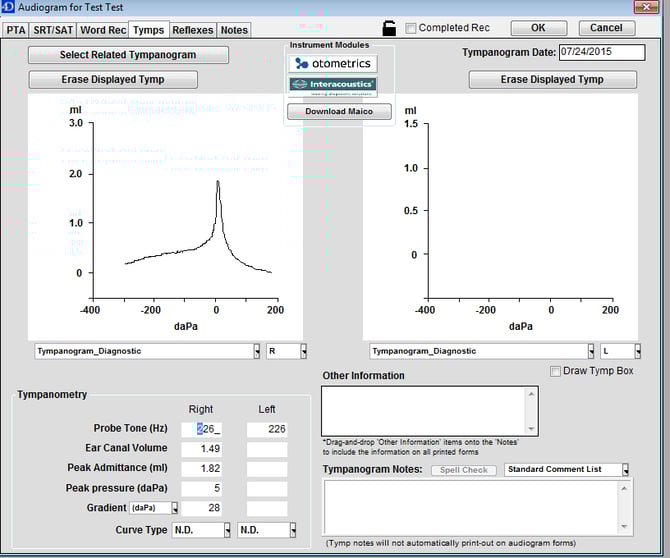Click Select Related Tympanogram button
670x558 pixels.
tap(128, 55)
